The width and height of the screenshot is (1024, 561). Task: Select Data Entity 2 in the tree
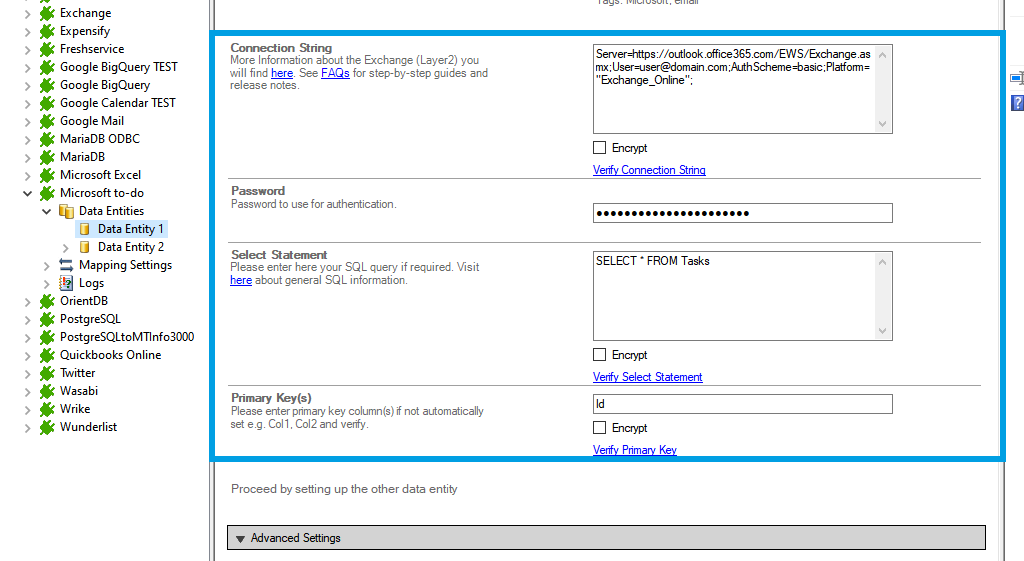pyautogui.click(x=131, y=247)
